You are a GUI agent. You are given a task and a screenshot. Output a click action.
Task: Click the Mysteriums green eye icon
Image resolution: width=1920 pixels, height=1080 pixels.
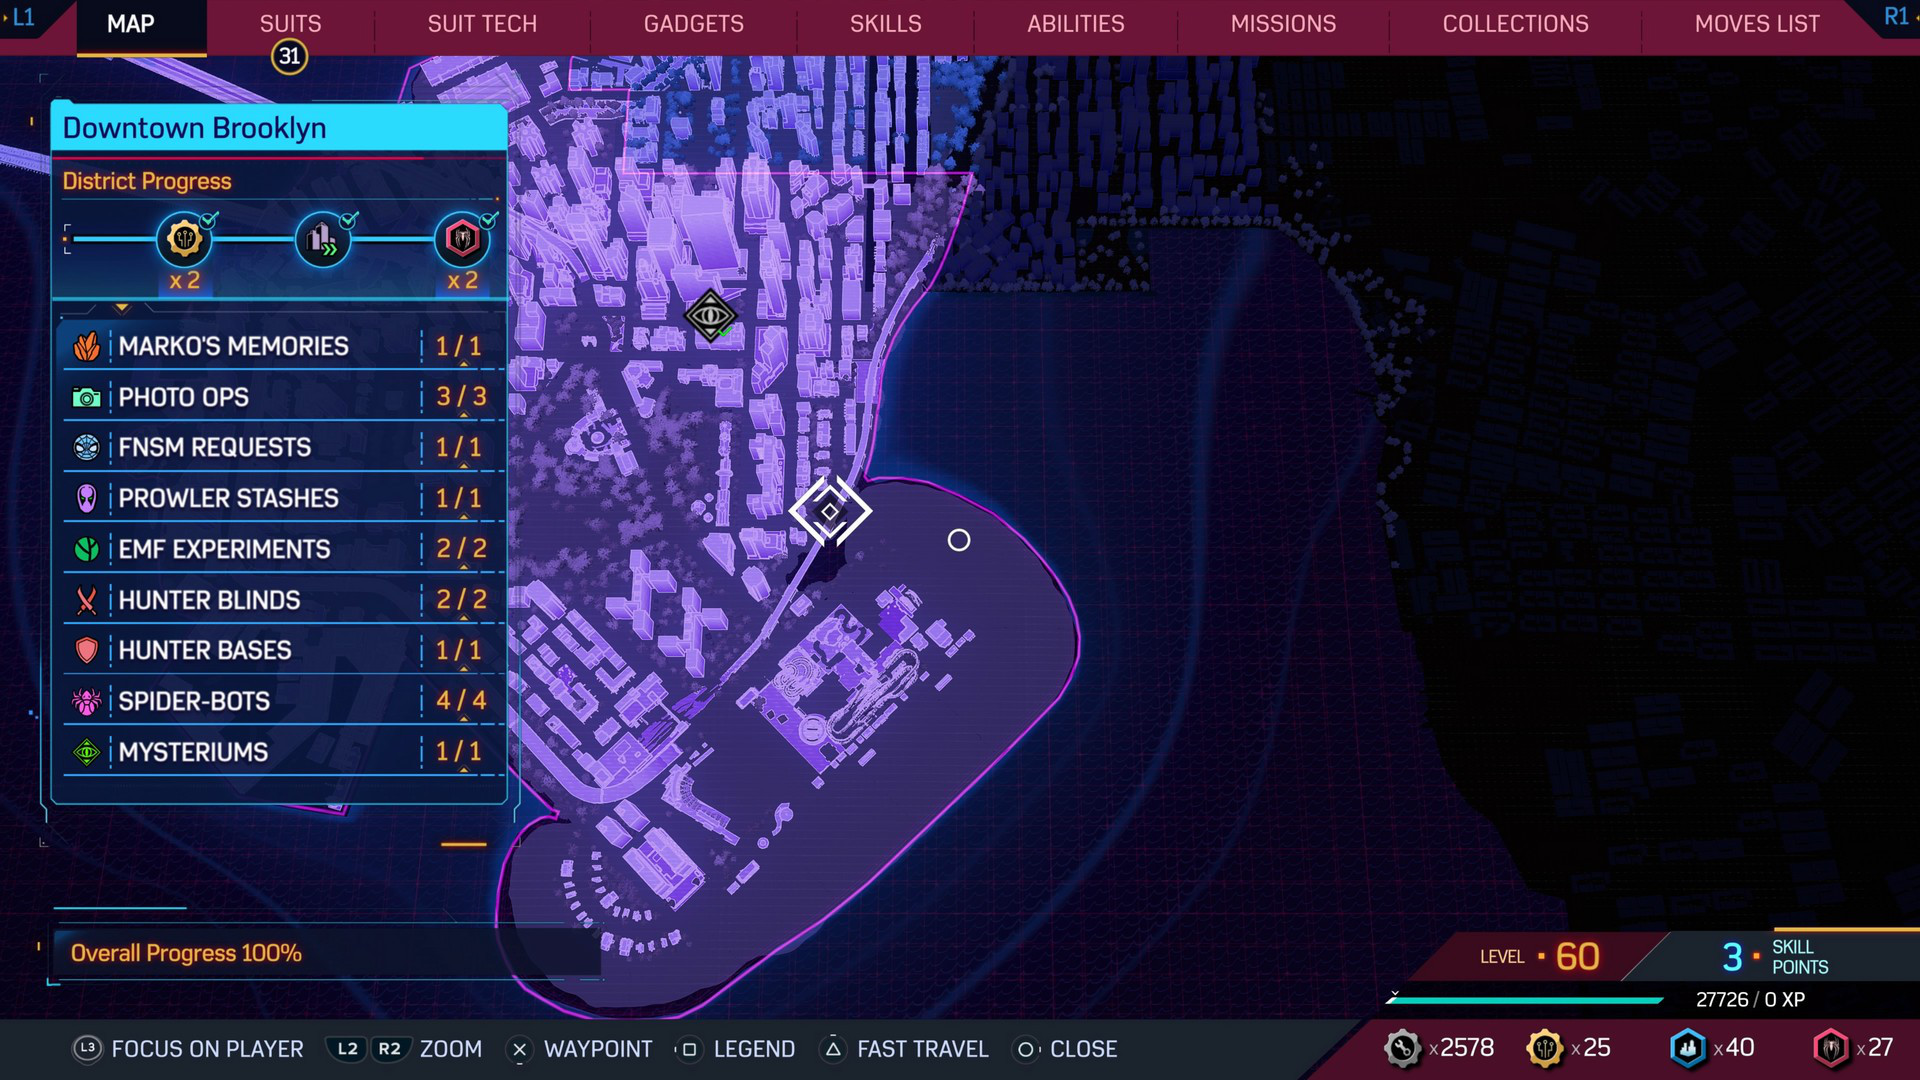[87, 752]
